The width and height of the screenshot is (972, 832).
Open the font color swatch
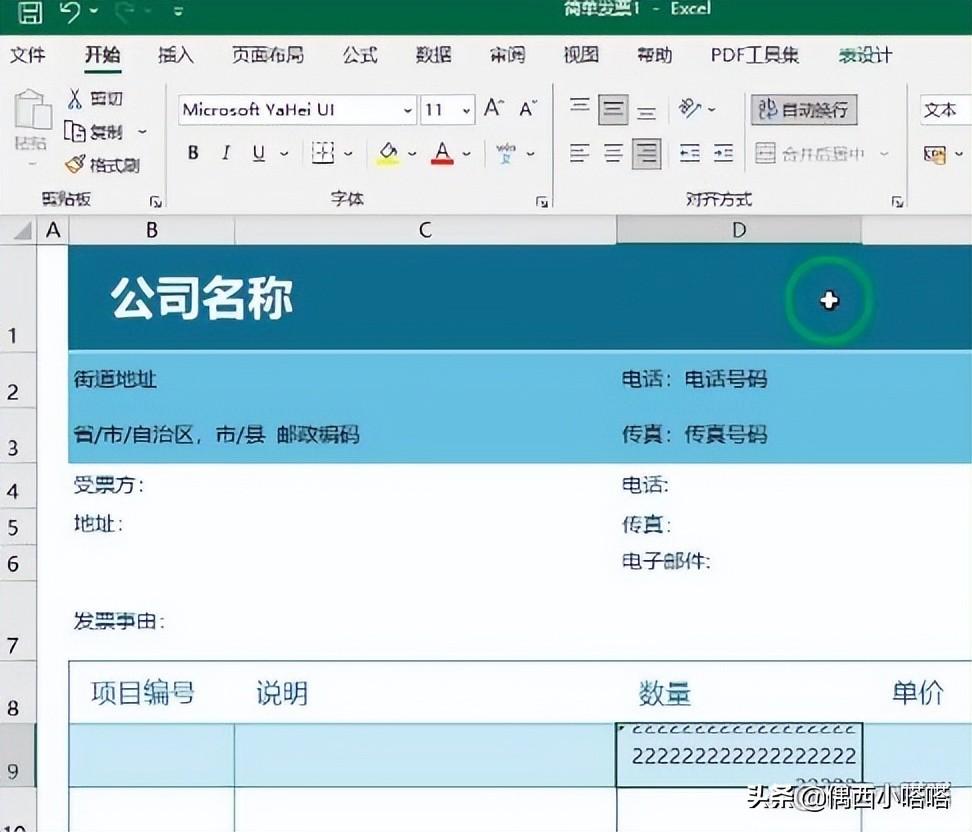(444, 152)
